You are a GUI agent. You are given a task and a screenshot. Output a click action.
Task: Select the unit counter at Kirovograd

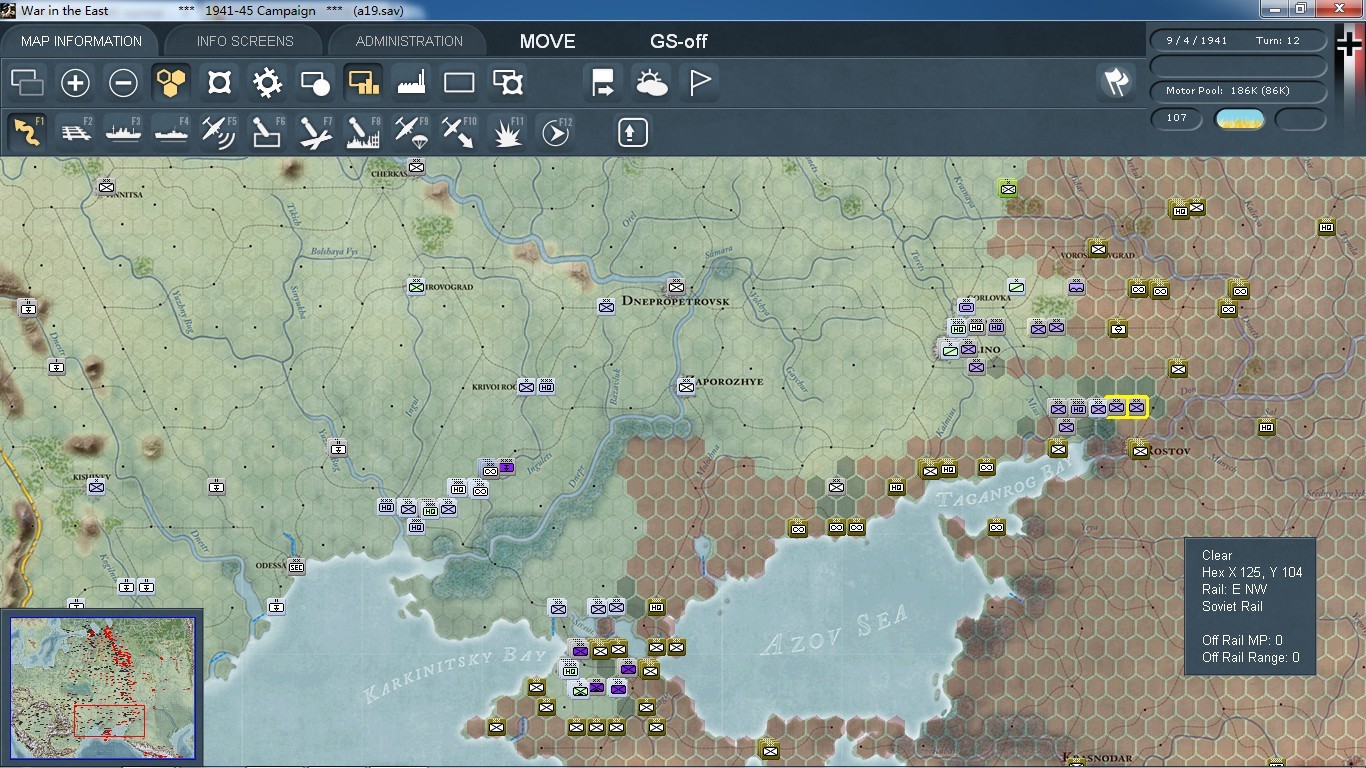pyautogui.click(x=416, y=287)
